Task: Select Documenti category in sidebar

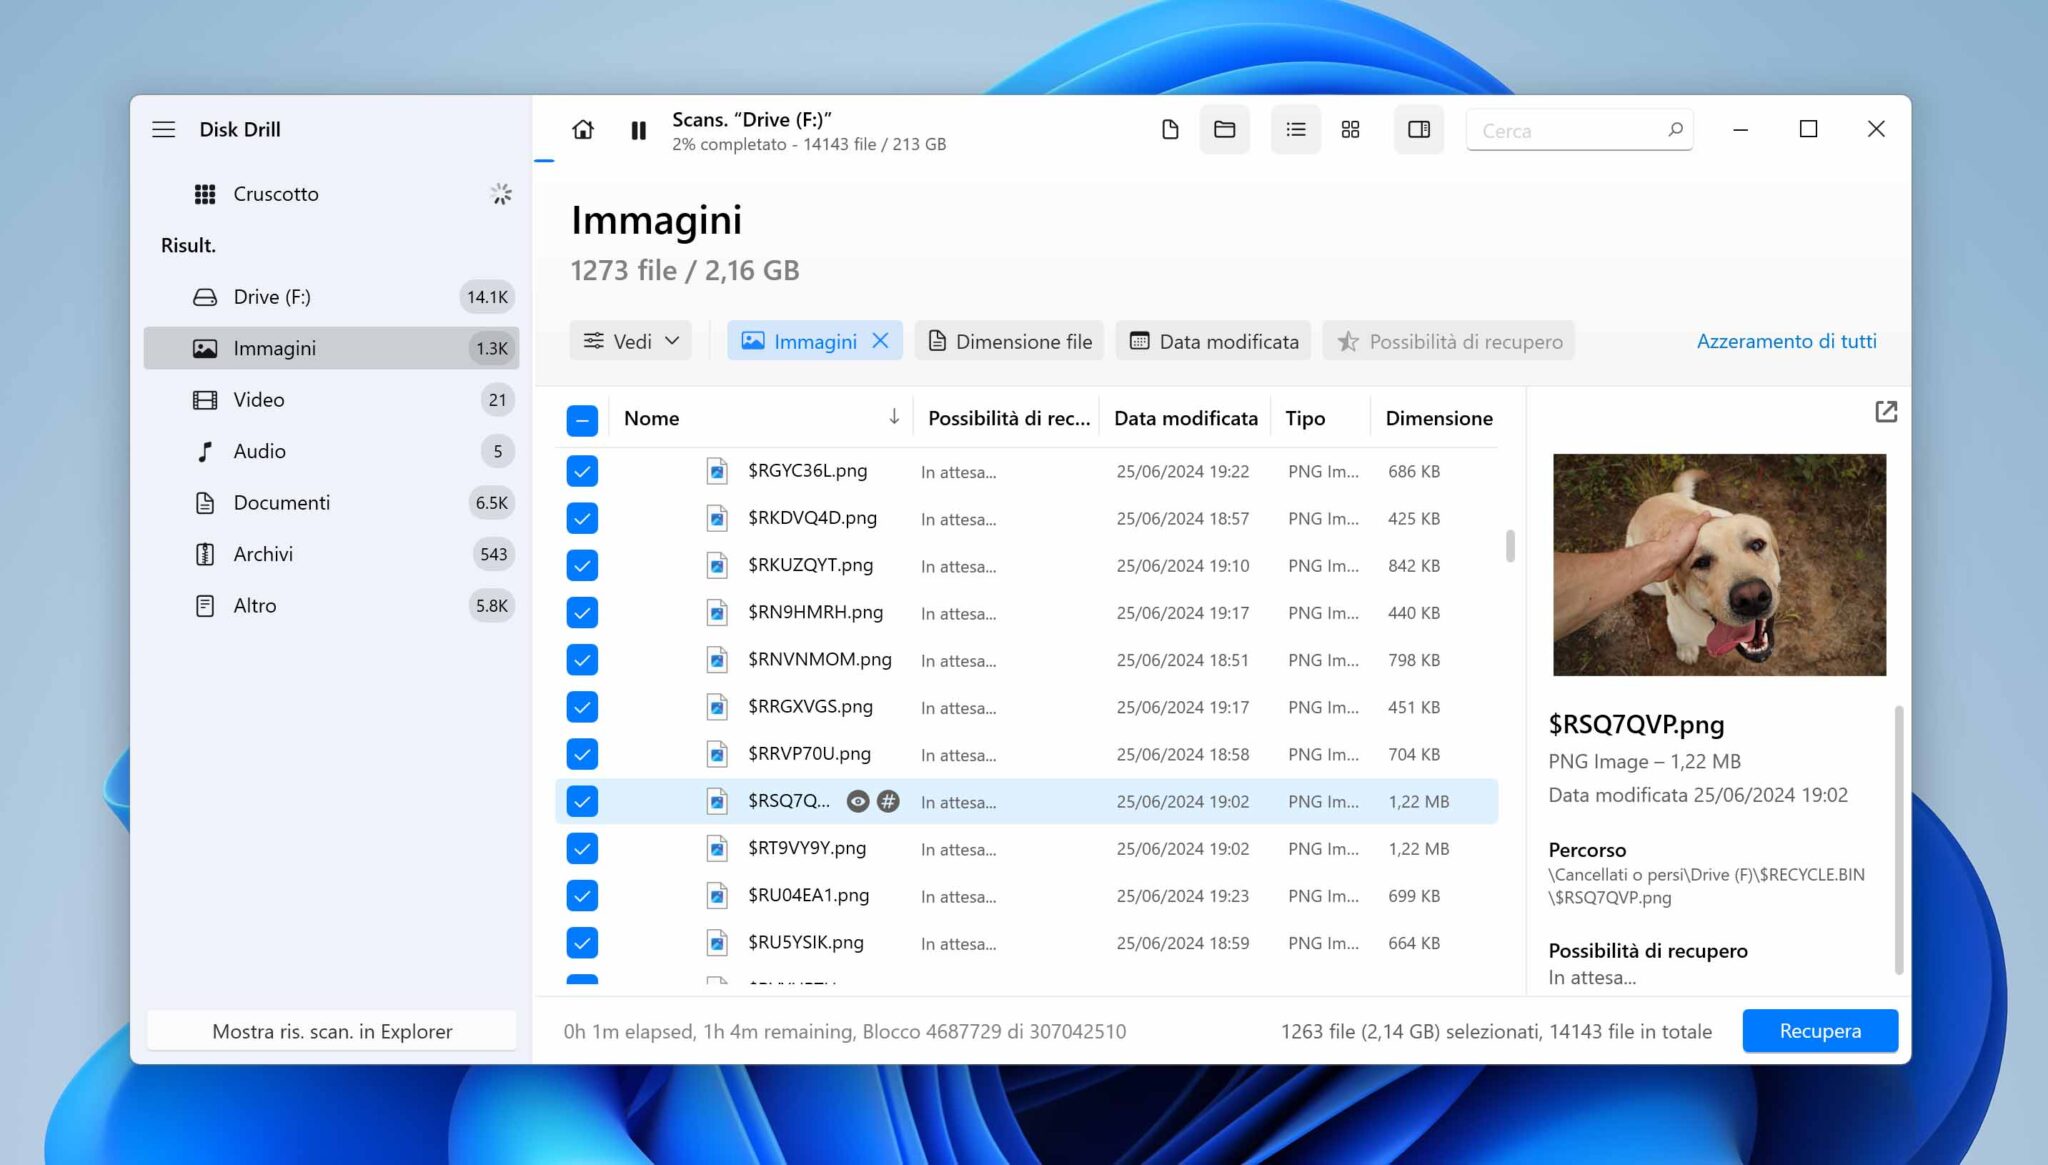Action: tap(281, 503)
